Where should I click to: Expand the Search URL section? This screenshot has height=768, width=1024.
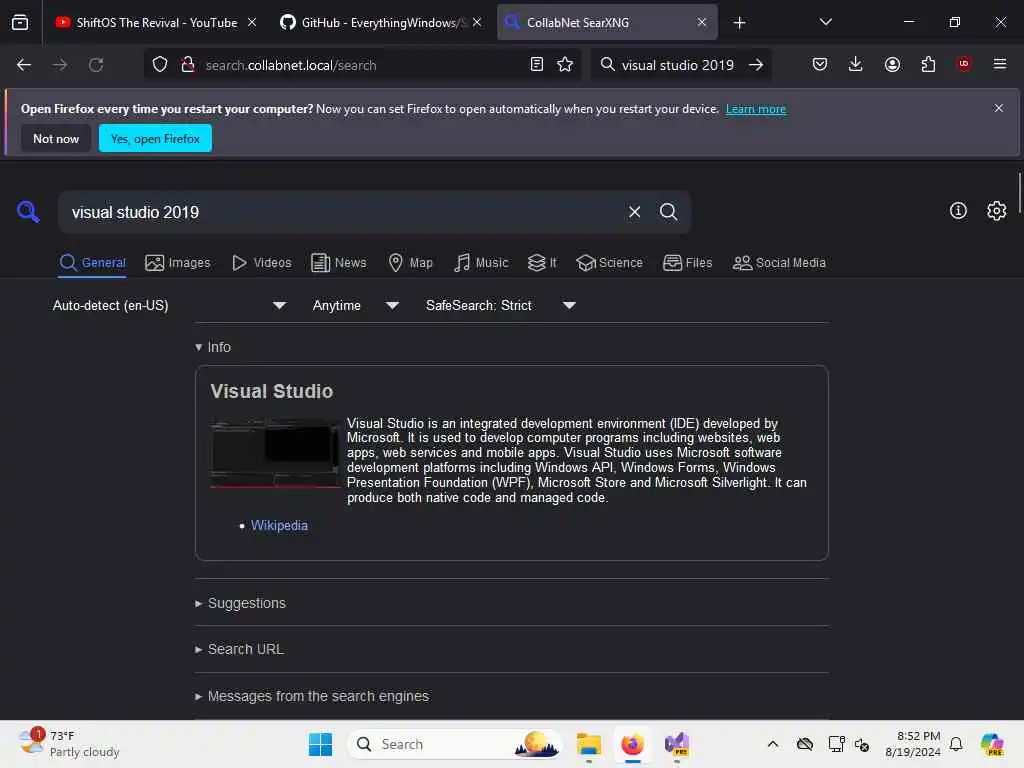239,649
